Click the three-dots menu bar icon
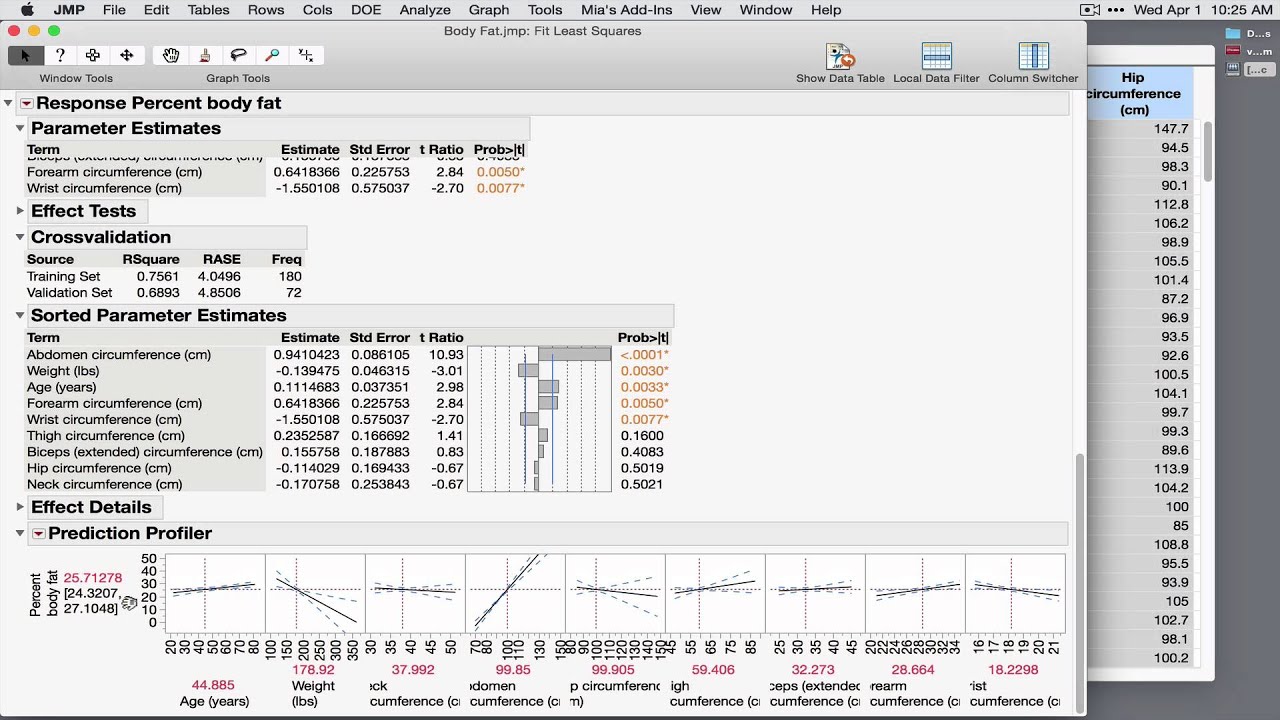The image size is (1280, 720). pos(1115,9)
